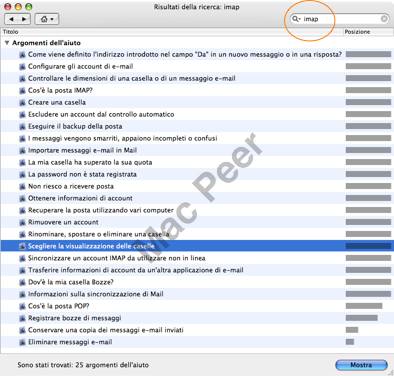Viewport: 394px width, 376px height.
Task: Select topic Sincronizzare un account IMAP
Action: click(x=117, y=258)
